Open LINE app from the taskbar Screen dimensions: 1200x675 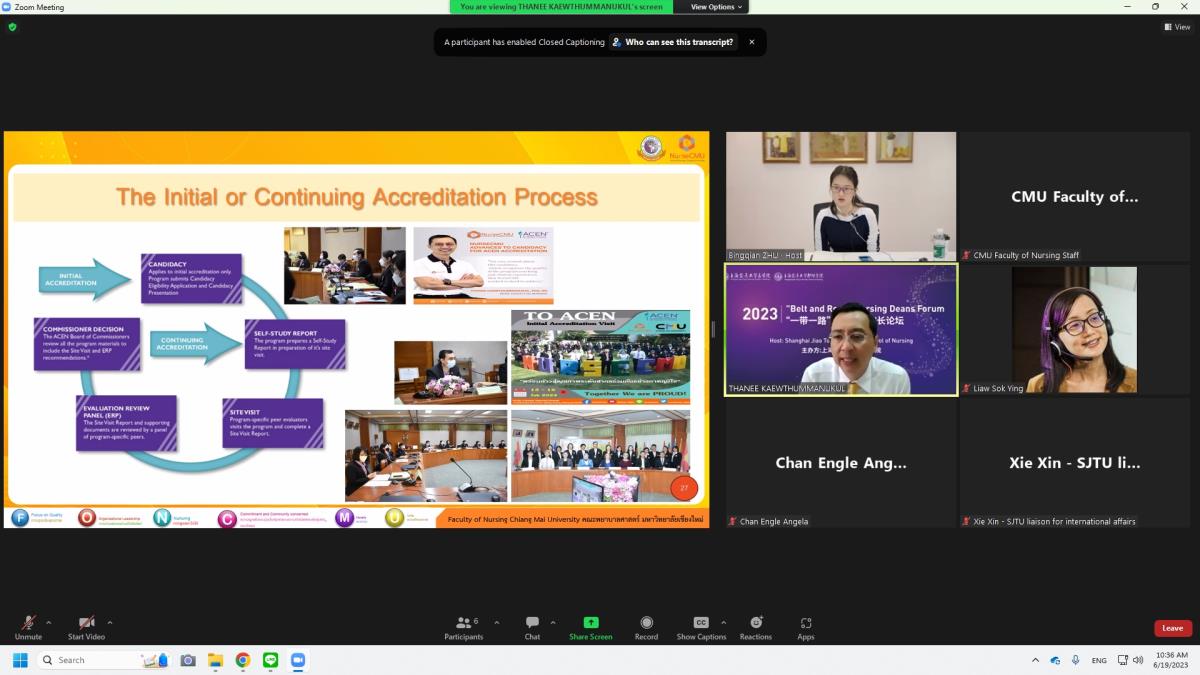(x=270, y=660)
